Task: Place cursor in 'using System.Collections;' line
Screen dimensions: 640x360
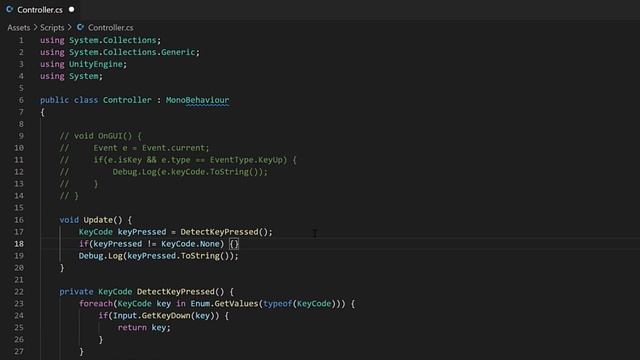Action: [x=100, y=40]
